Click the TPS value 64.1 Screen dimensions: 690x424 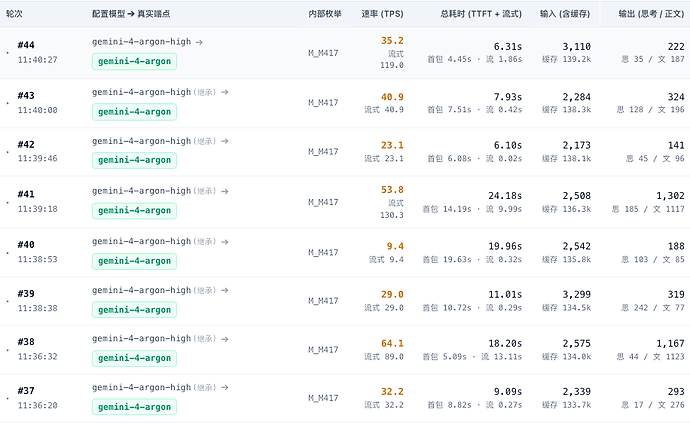[x=392, y=344]
